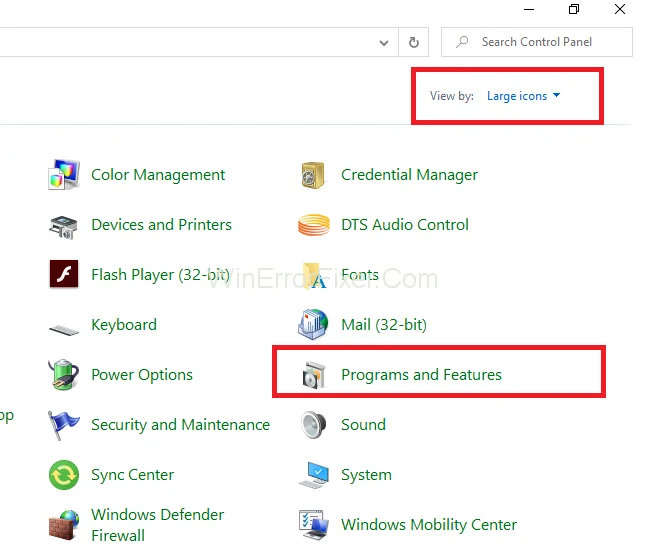Refresh the Control Panel view

(x=414, y=42)
